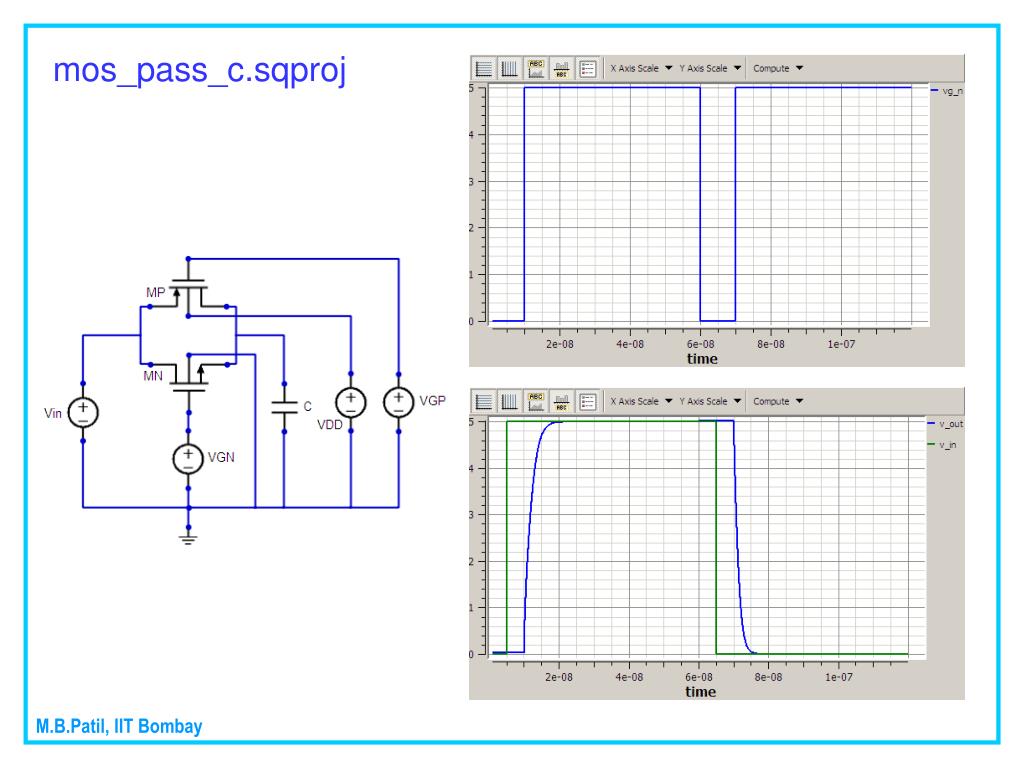Select the VGN voltage source symbol
Image resolution: width=1024 pixels, height=768 pixels.
pos(188,459)
